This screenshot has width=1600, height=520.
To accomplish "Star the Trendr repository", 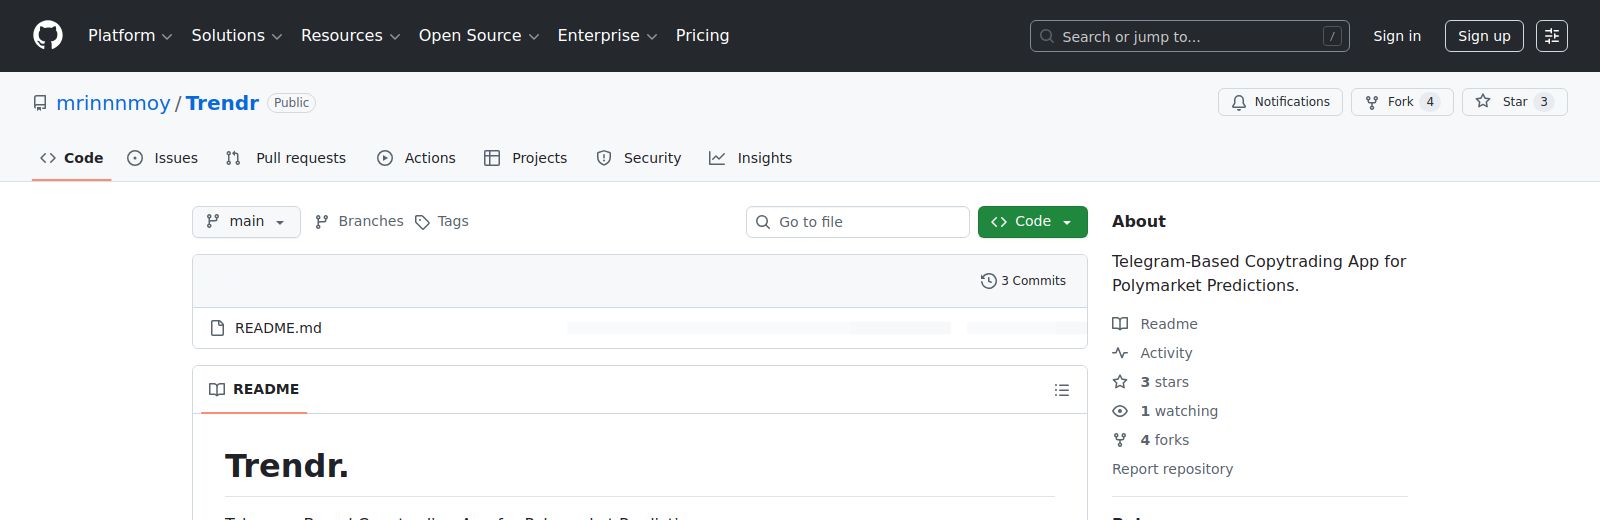I will coord(1514,102).
